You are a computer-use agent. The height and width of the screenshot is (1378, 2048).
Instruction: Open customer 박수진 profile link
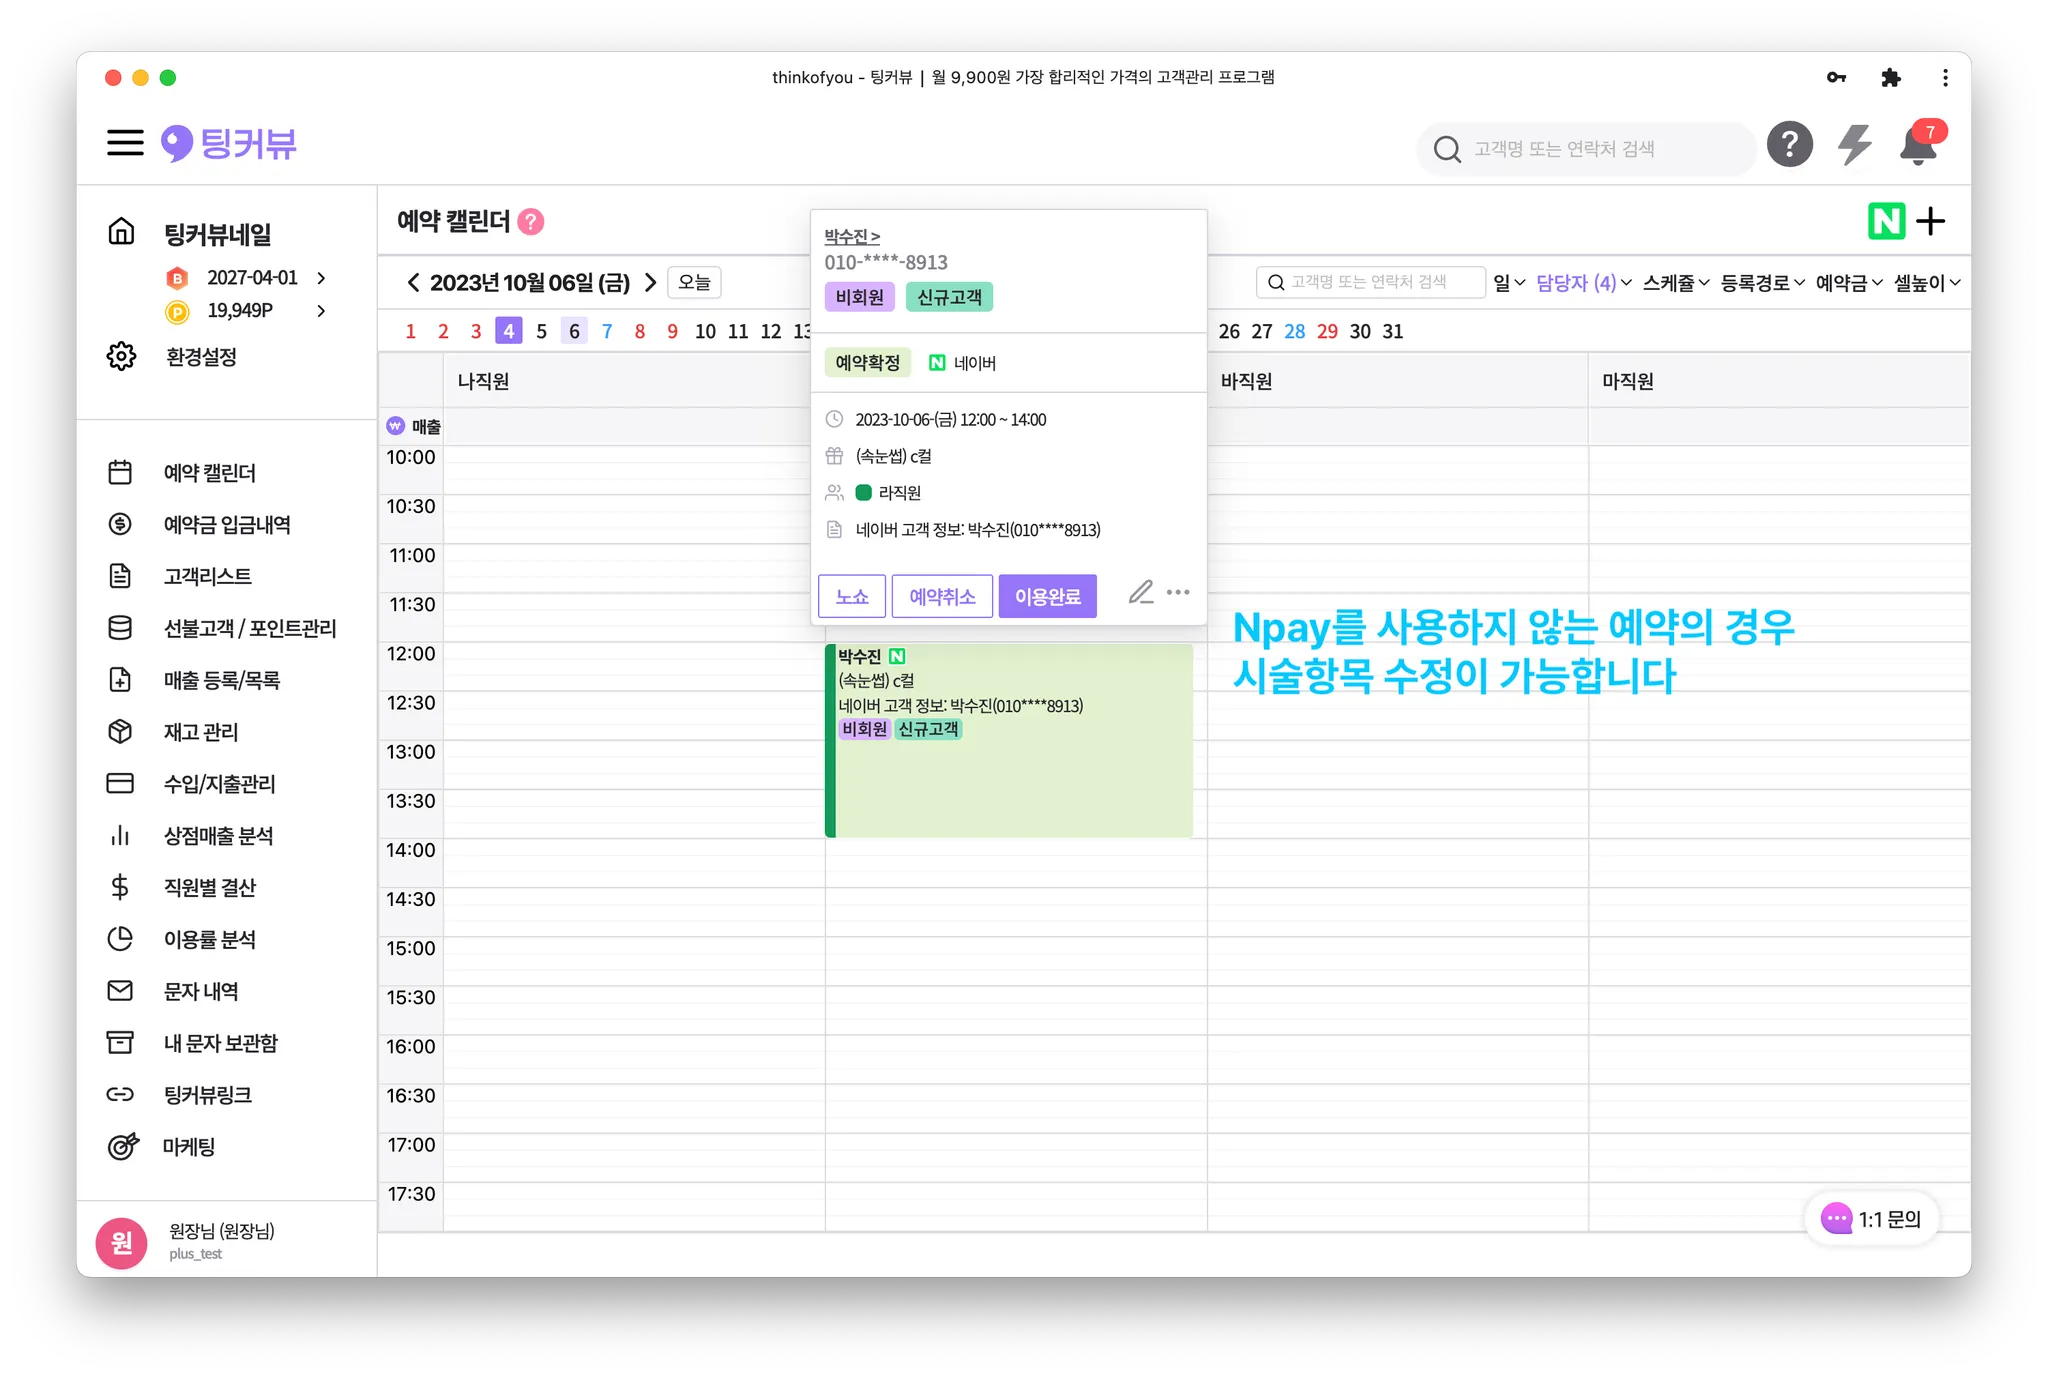(851, 237)
